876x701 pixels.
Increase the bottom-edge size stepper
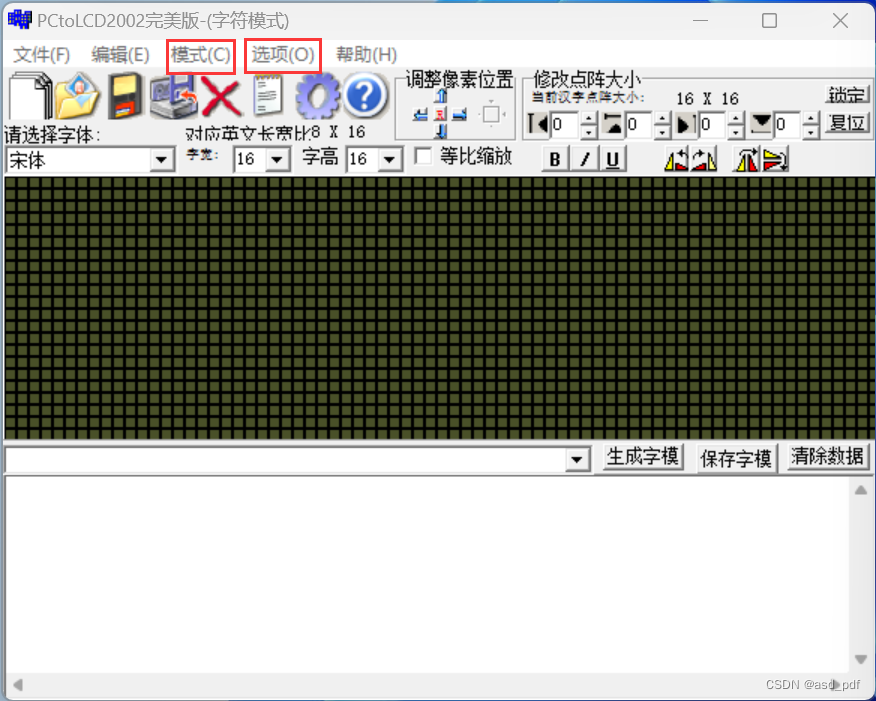(811, 118)
